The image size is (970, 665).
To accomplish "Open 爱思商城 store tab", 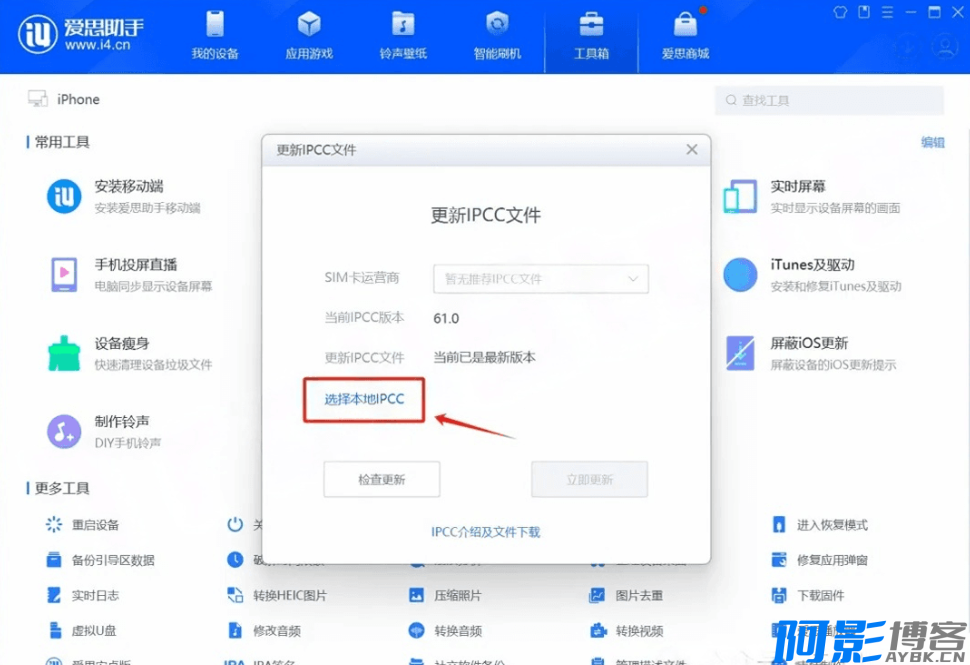I will [x=685, y=36].
